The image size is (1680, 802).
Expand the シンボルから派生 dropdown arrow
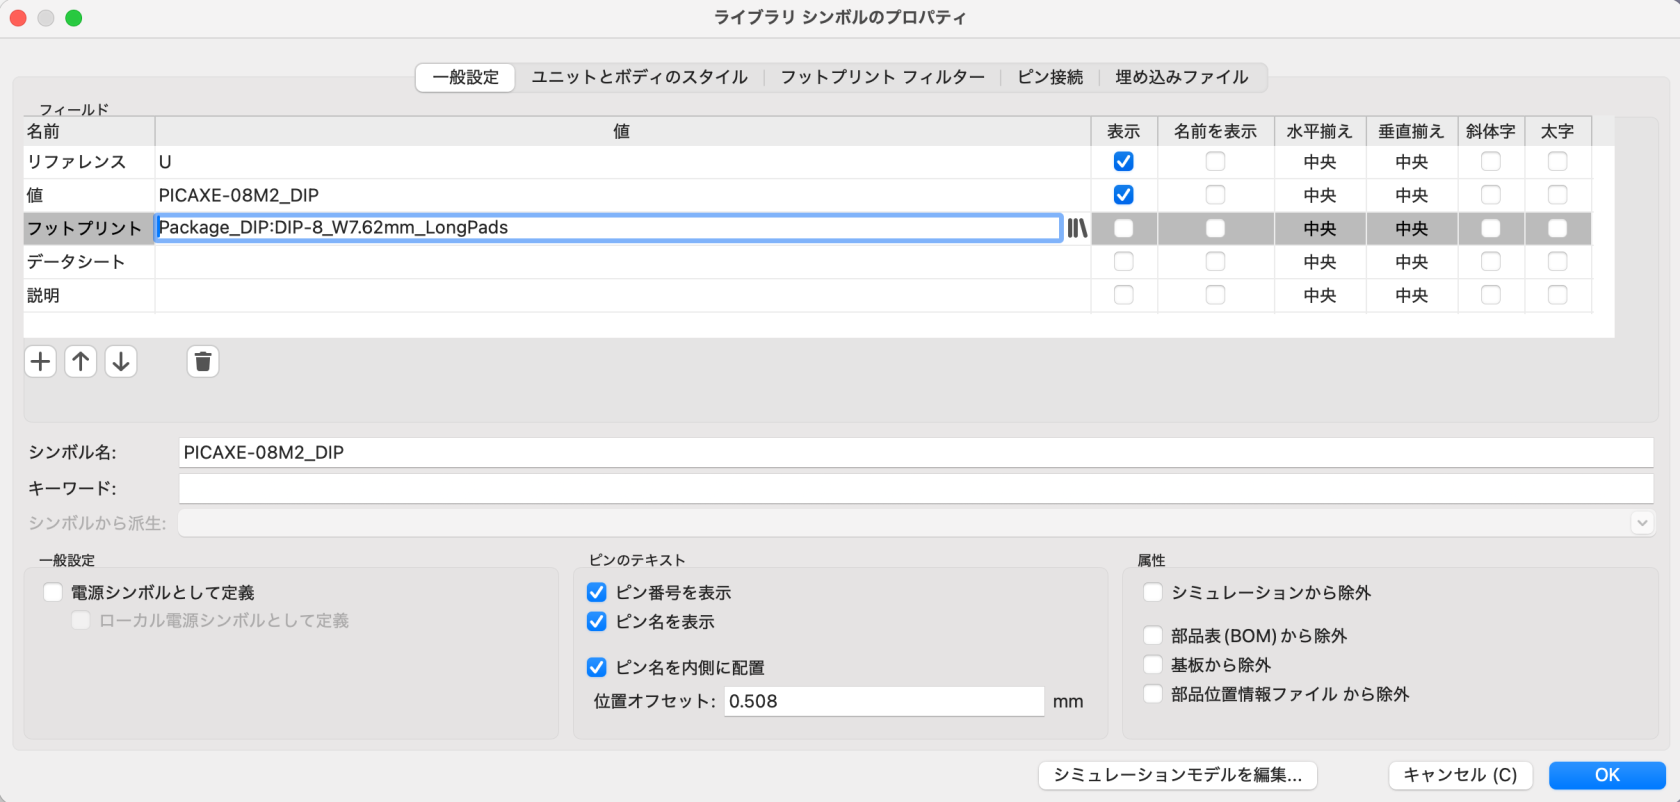(1642, 523)
